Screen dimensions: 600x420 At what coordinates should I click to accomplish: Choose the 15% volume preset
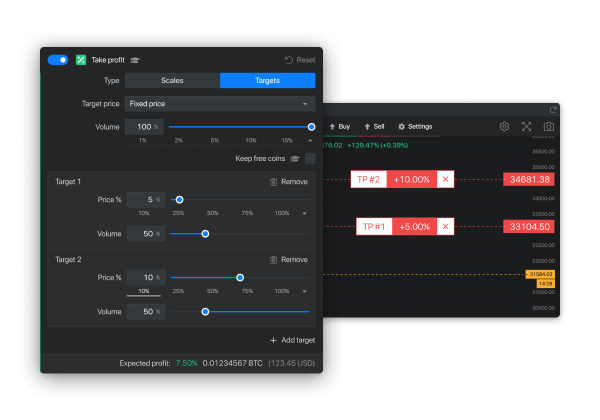click(x=287, y=140)
